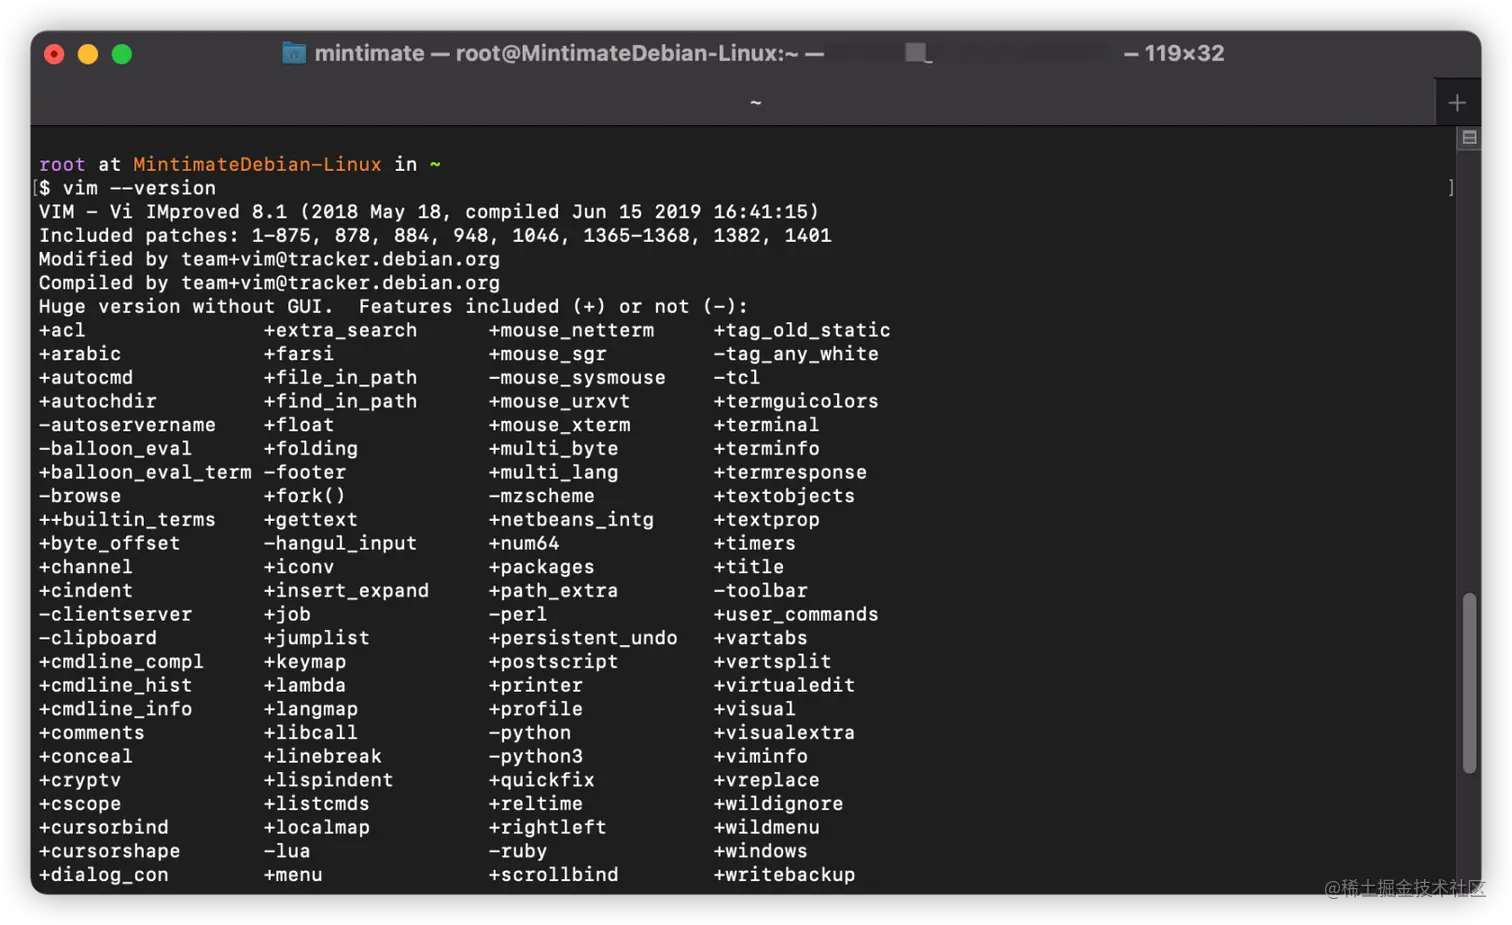Click 'Huge version without GUI' line
The width and height of the screenshot is (1512, 925).
393,307
